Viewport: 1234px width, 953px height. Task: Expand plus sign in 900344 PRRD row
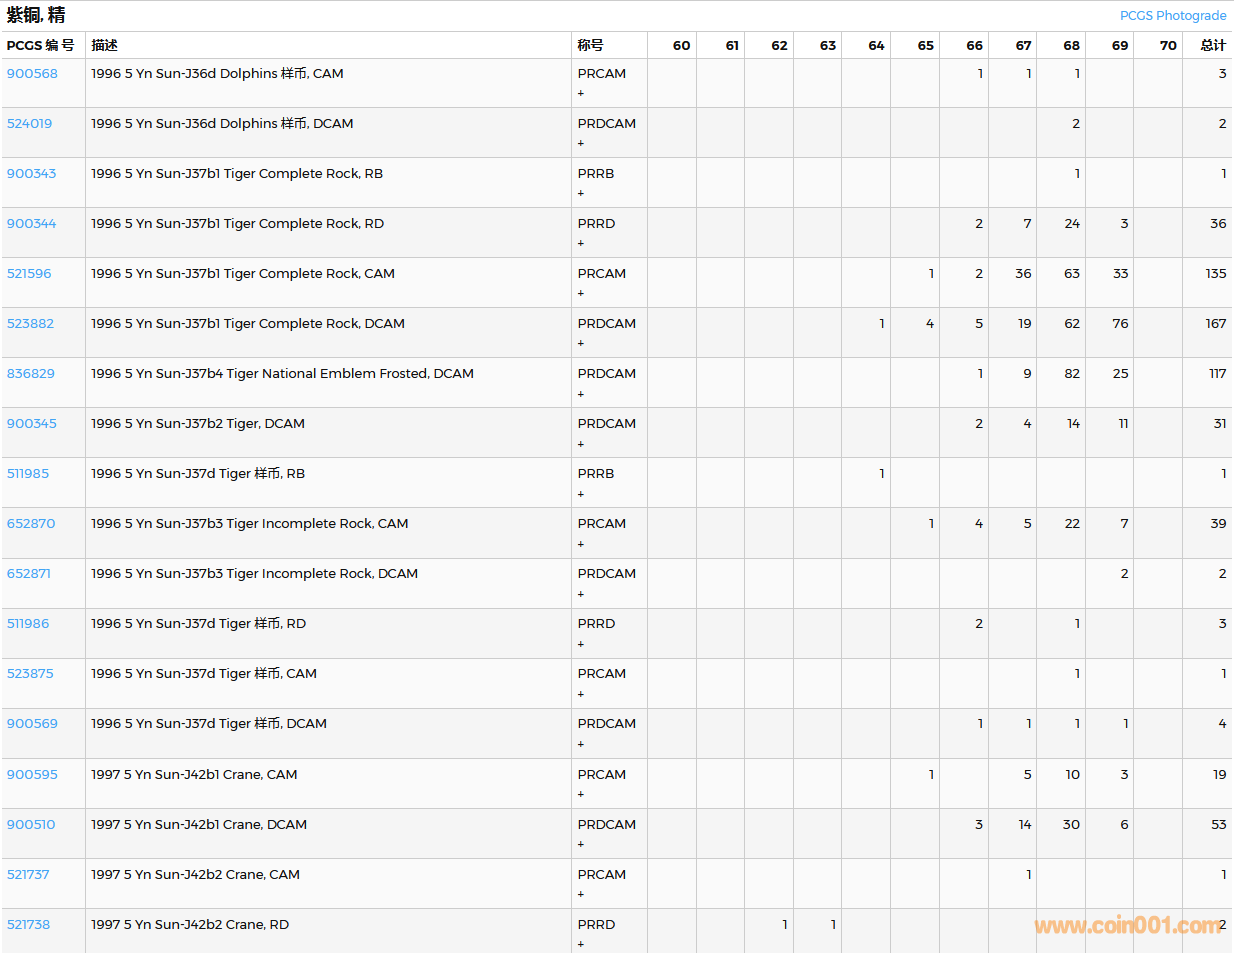click(581, 244)
